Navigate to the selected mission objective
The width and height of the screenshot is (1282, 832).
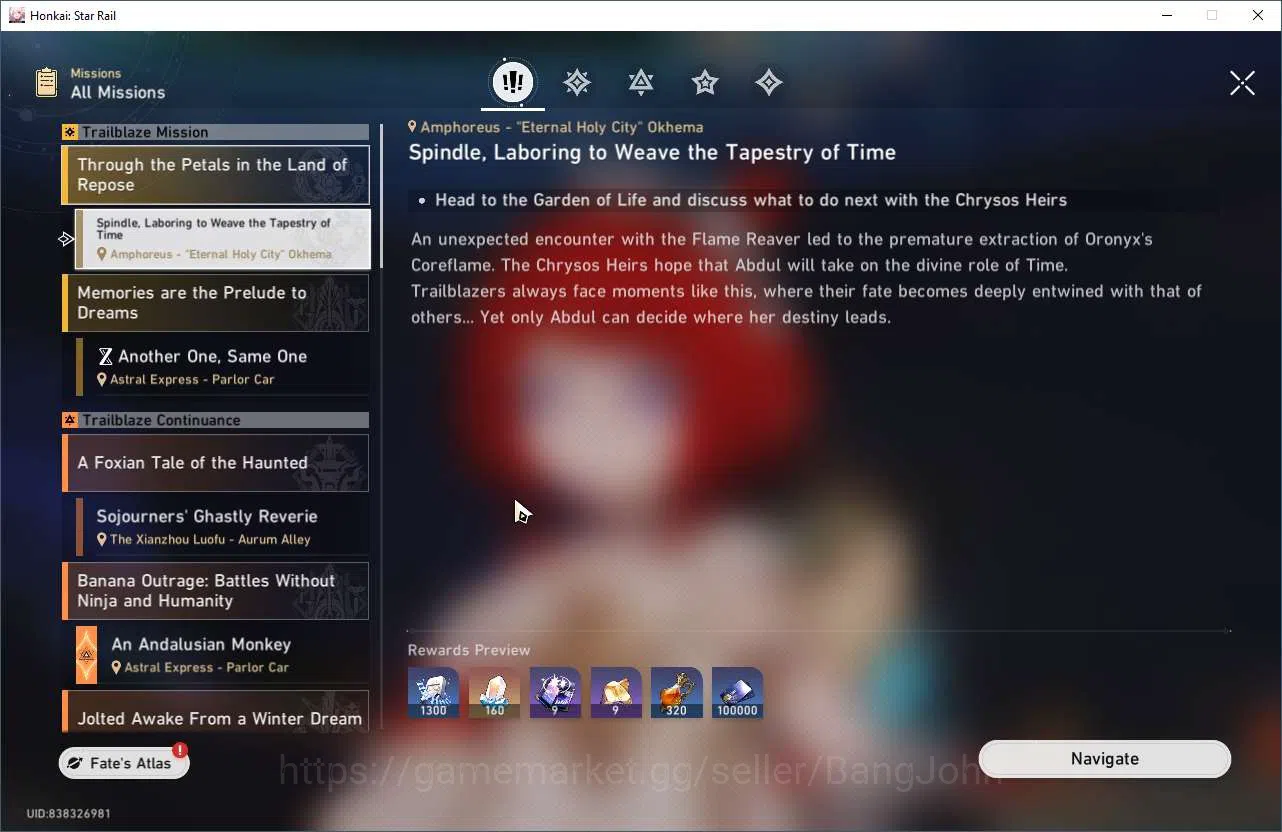click(1105, 759)
